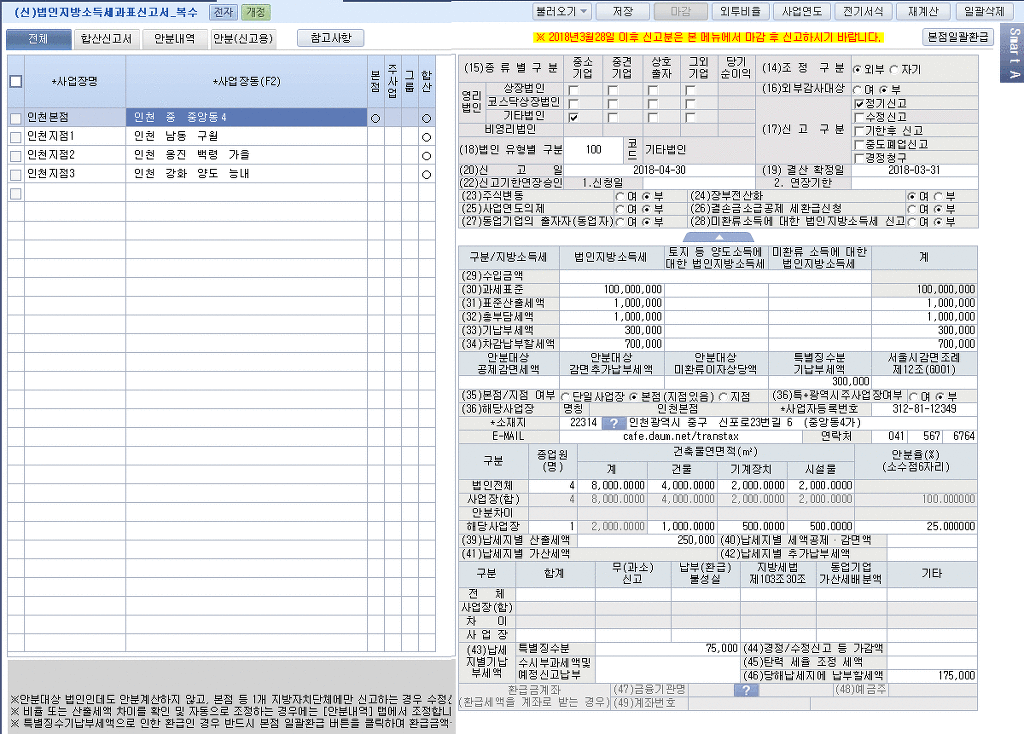The image size is (1024, 734).
Task: Switch to the 전체 tab
Action: tap(39, 39)
